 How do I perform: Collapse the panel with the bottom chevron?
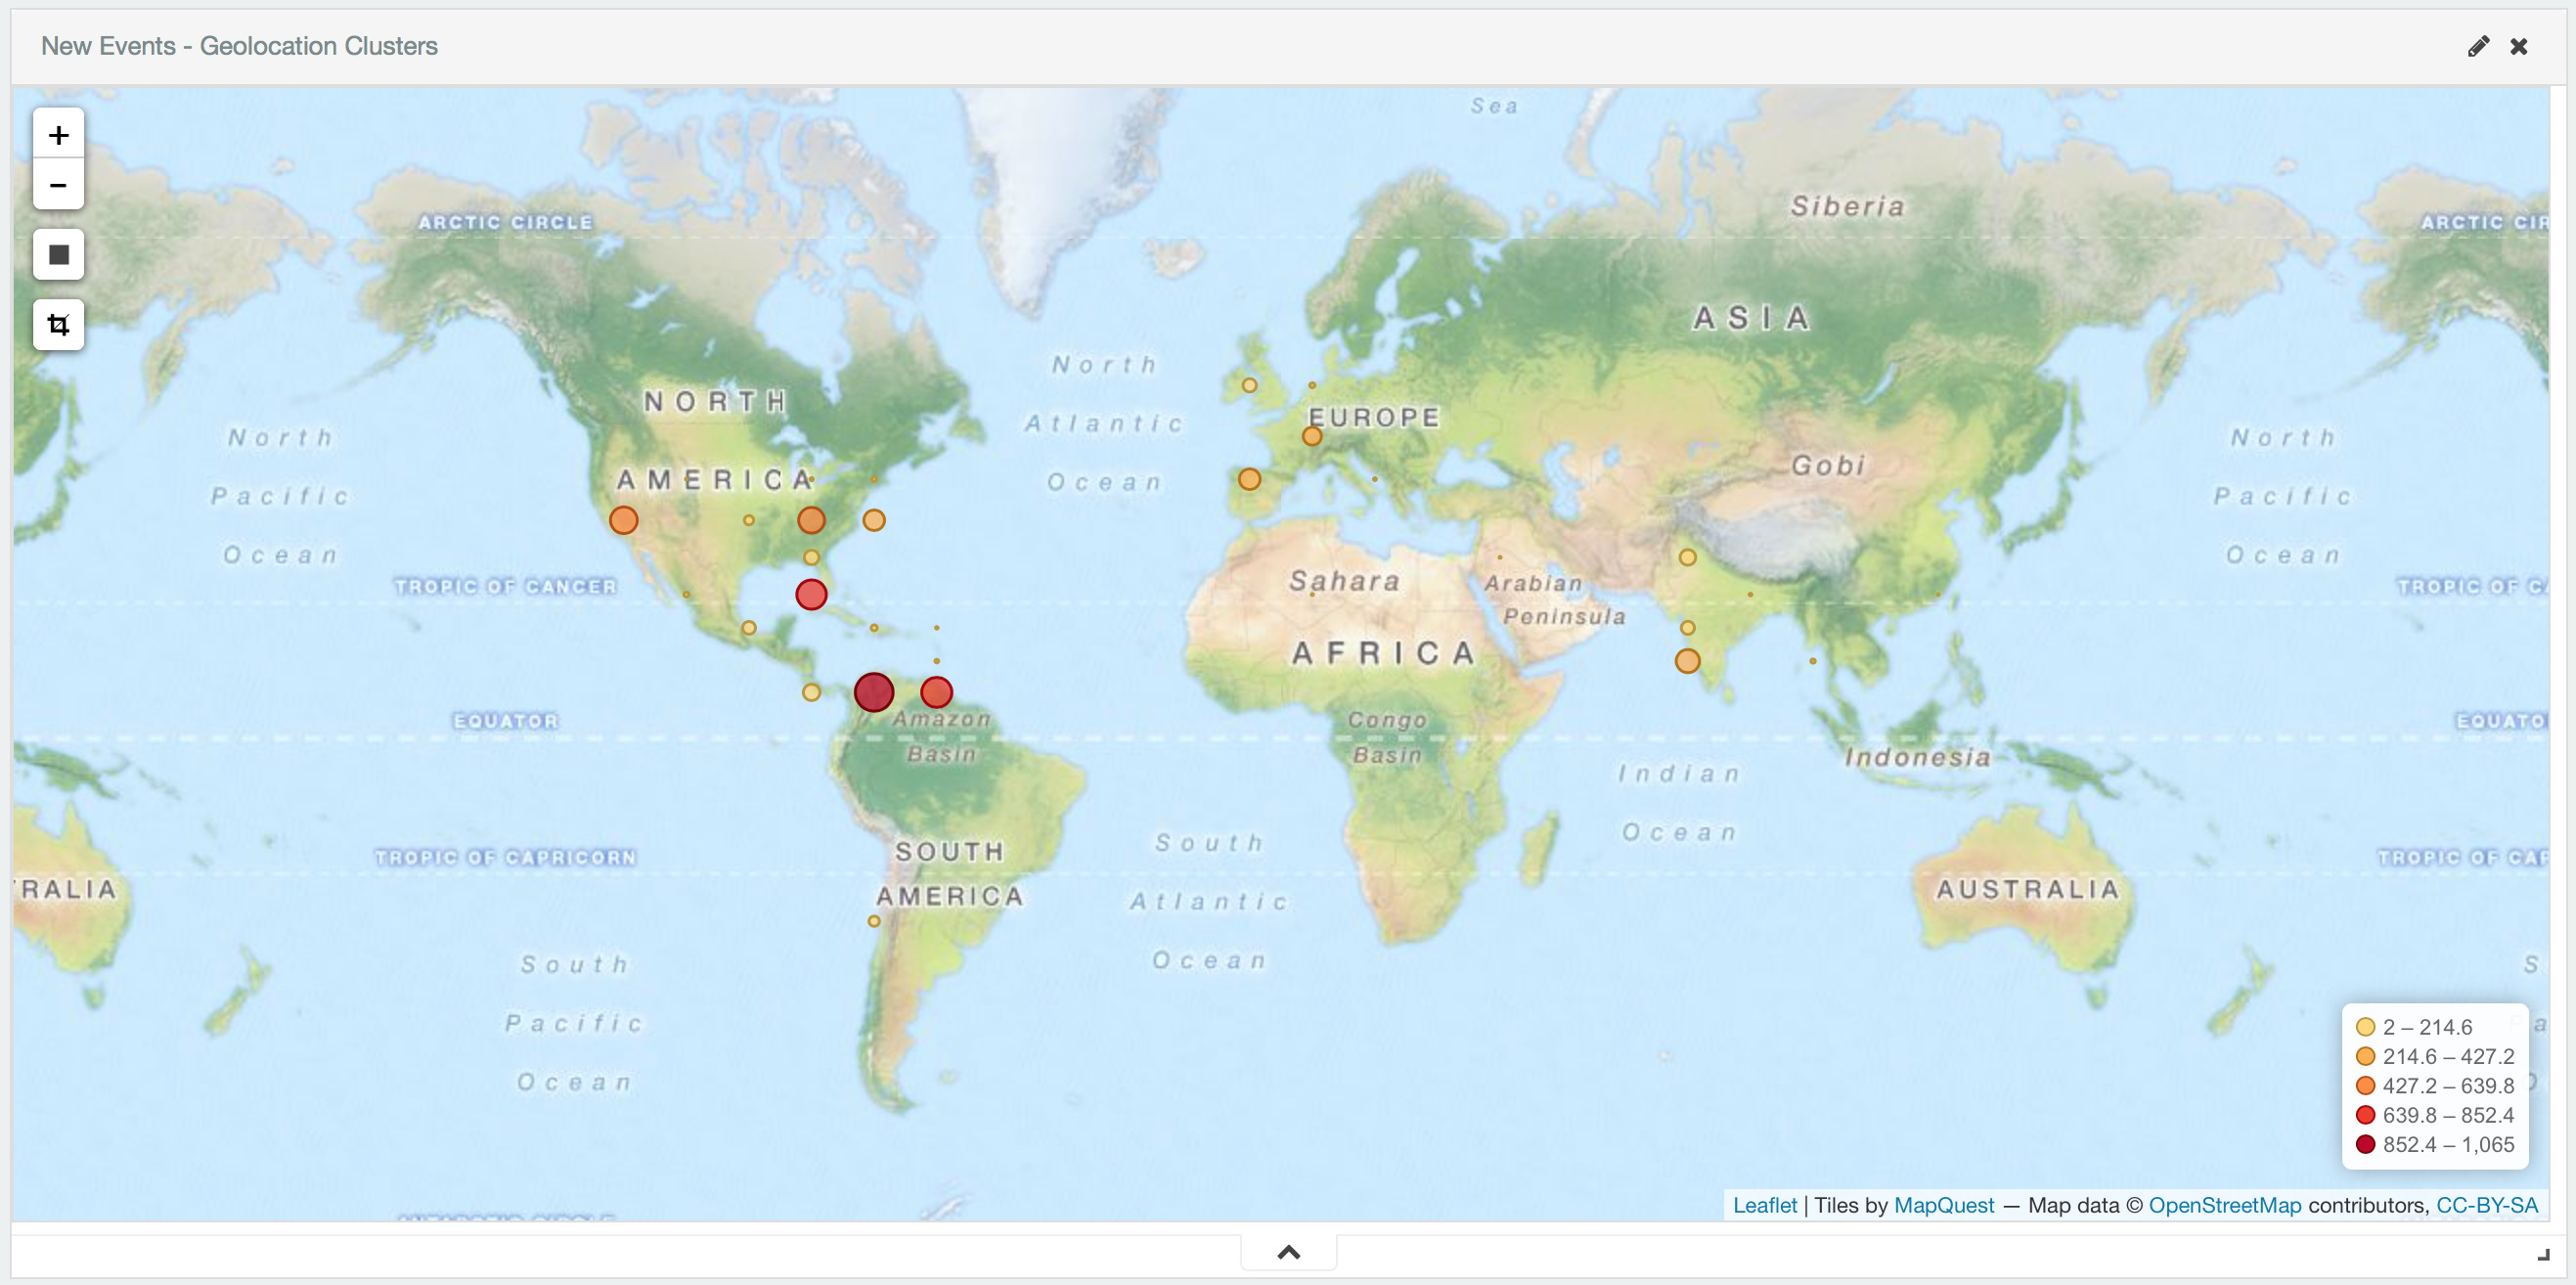click(1288, 1252)
